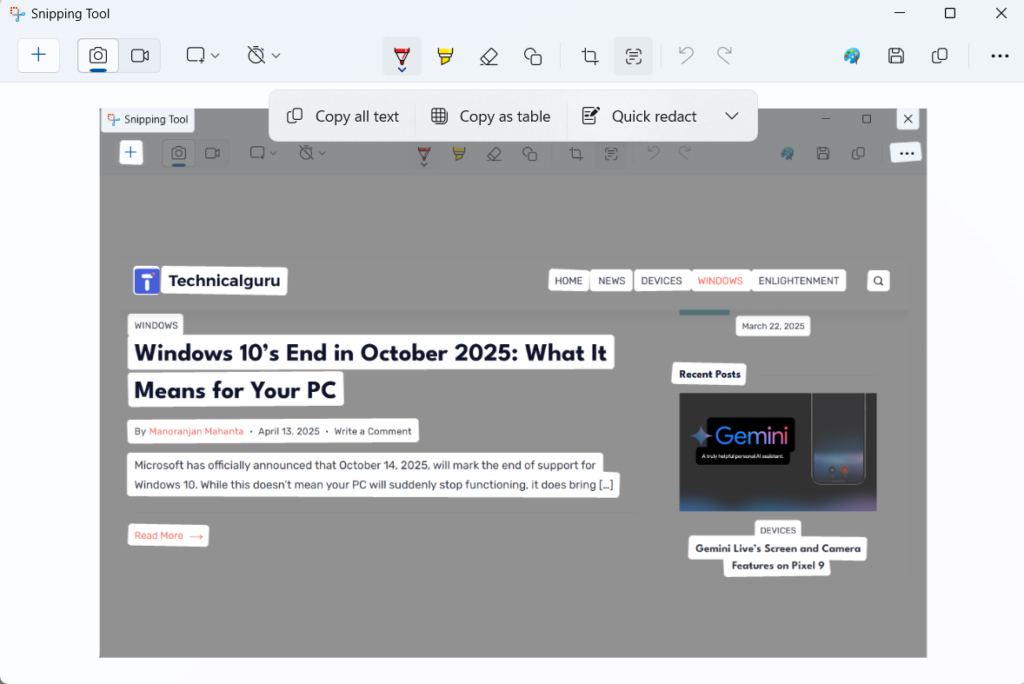The image size is (1024, 684).
Task: Click the video icon inside the captured snip
Action: point(212,154)
